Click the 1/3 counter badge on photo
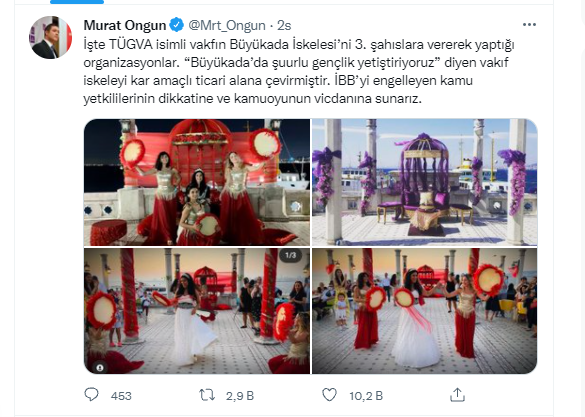 (291, 255)
